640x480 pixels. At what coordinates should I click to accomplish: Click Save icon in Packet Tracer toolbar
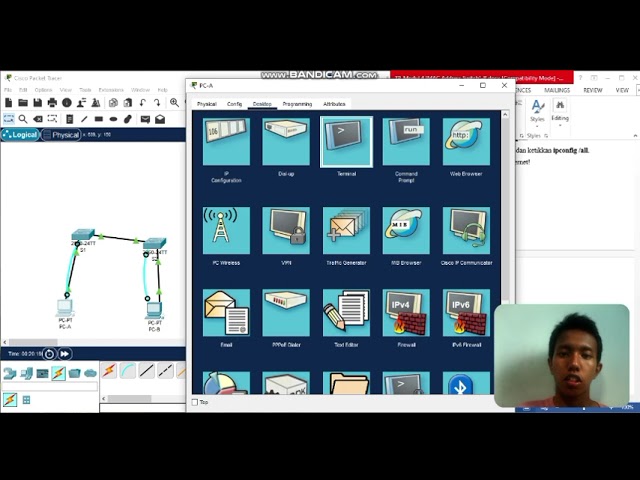point(38,103)
